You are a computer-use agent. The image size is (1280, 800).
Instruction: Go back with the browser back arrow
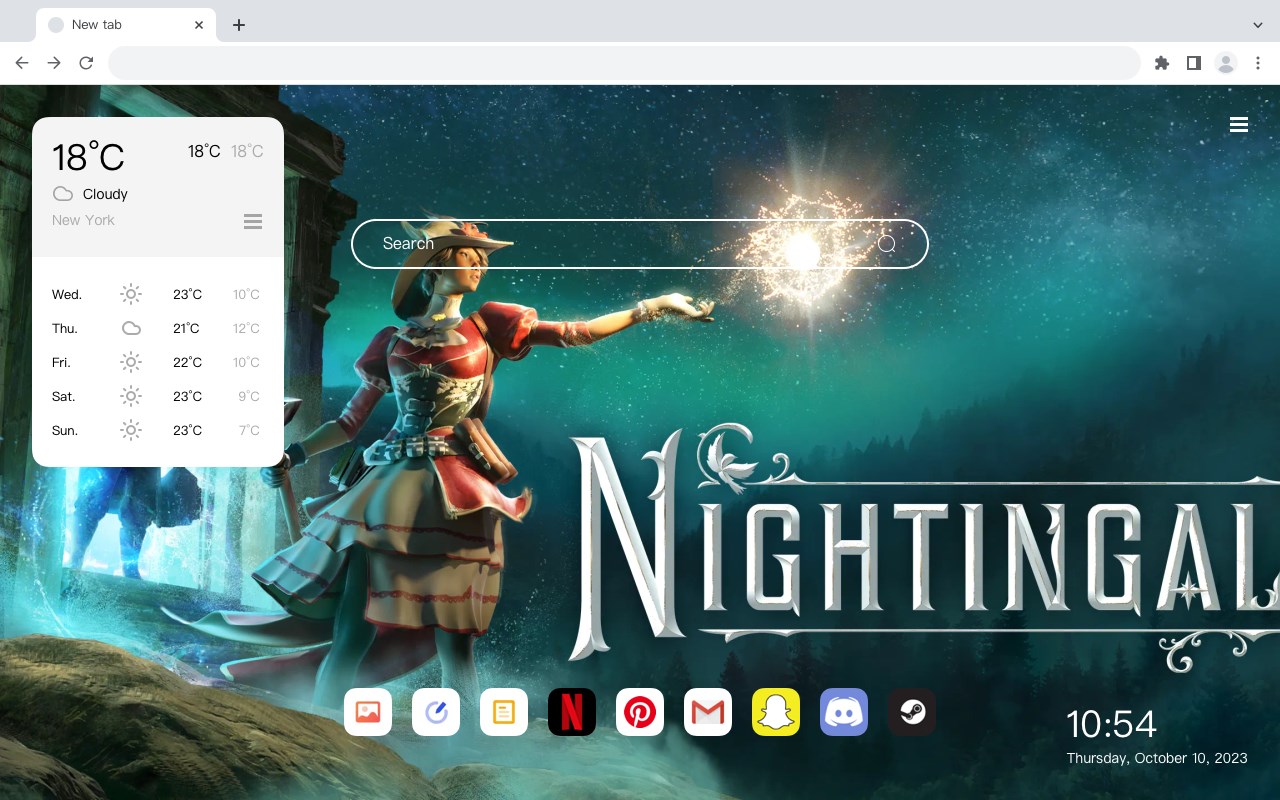22,63
